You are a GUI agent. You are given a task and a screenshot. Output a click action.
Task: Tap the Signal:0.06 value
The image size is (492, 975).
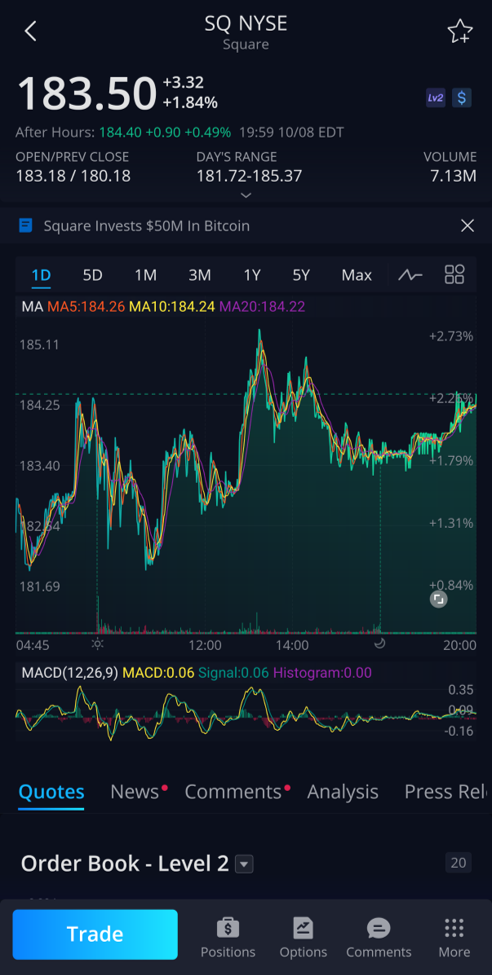pos(234,673)
